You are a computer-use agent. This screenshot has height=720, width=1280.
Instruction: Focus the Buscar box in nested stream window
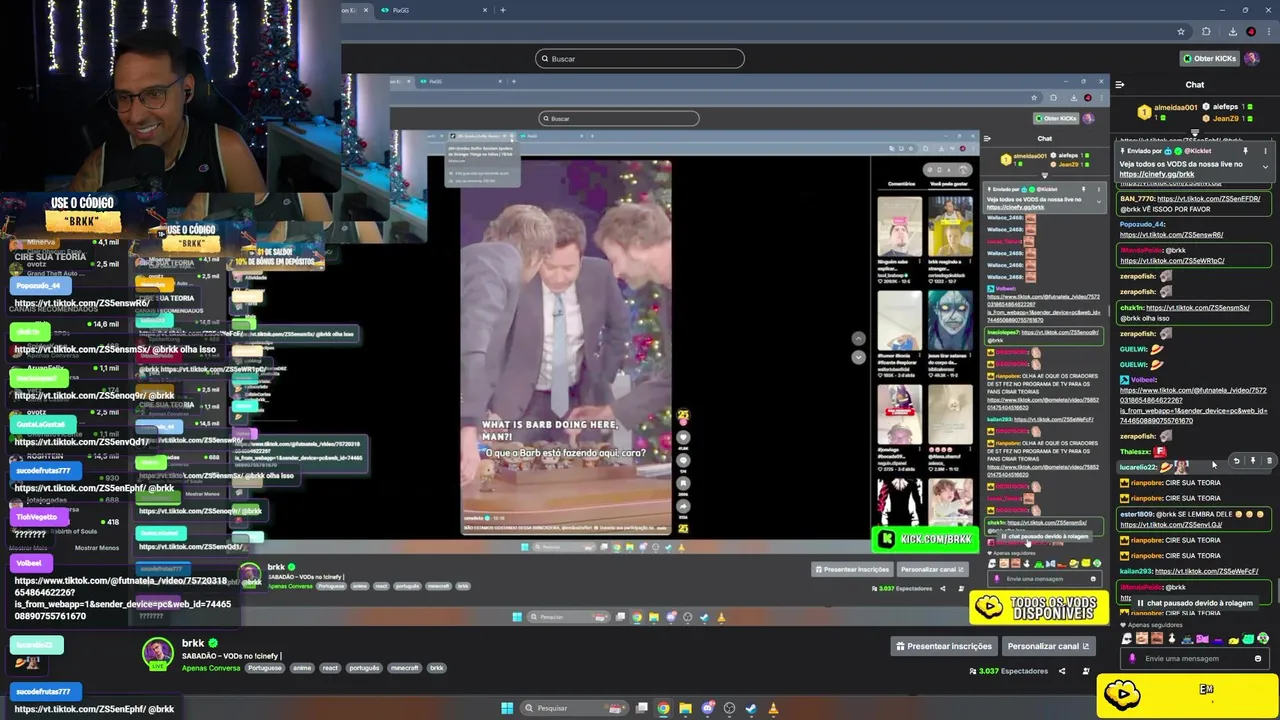coord(619,118)
